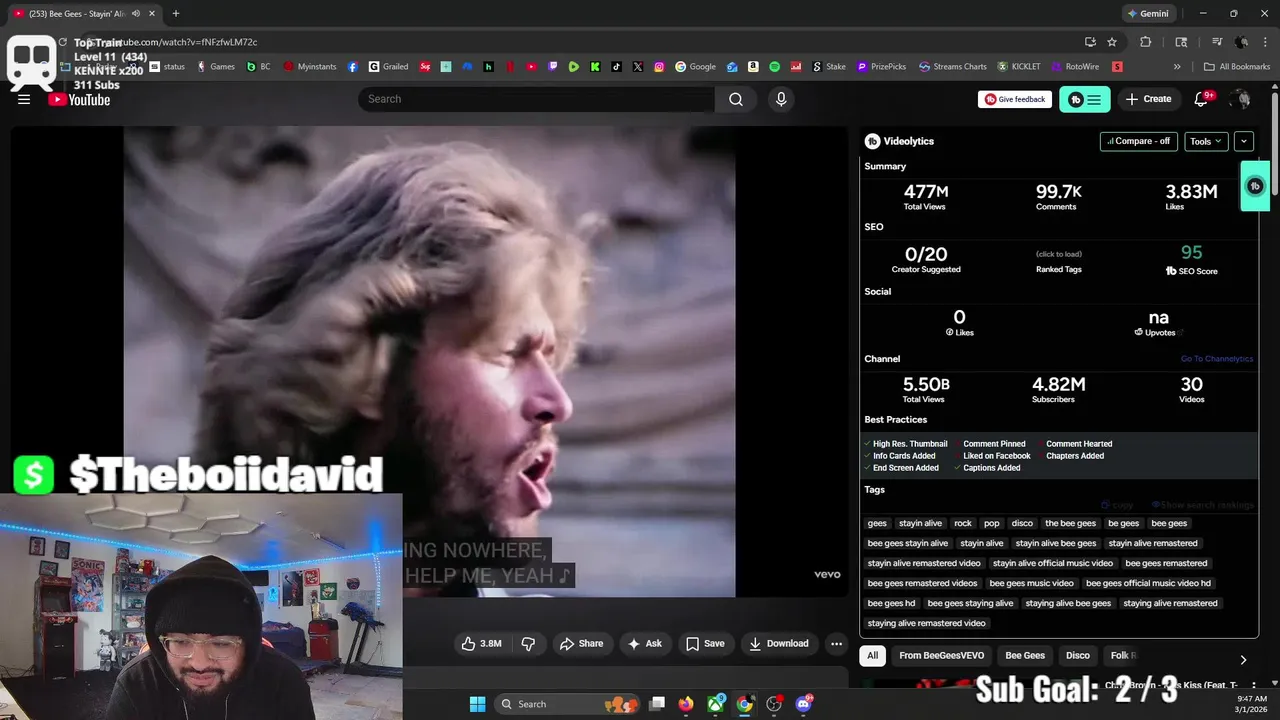Click in the YouTube search field
This screenshot has height=720, width=1280.
536,99
